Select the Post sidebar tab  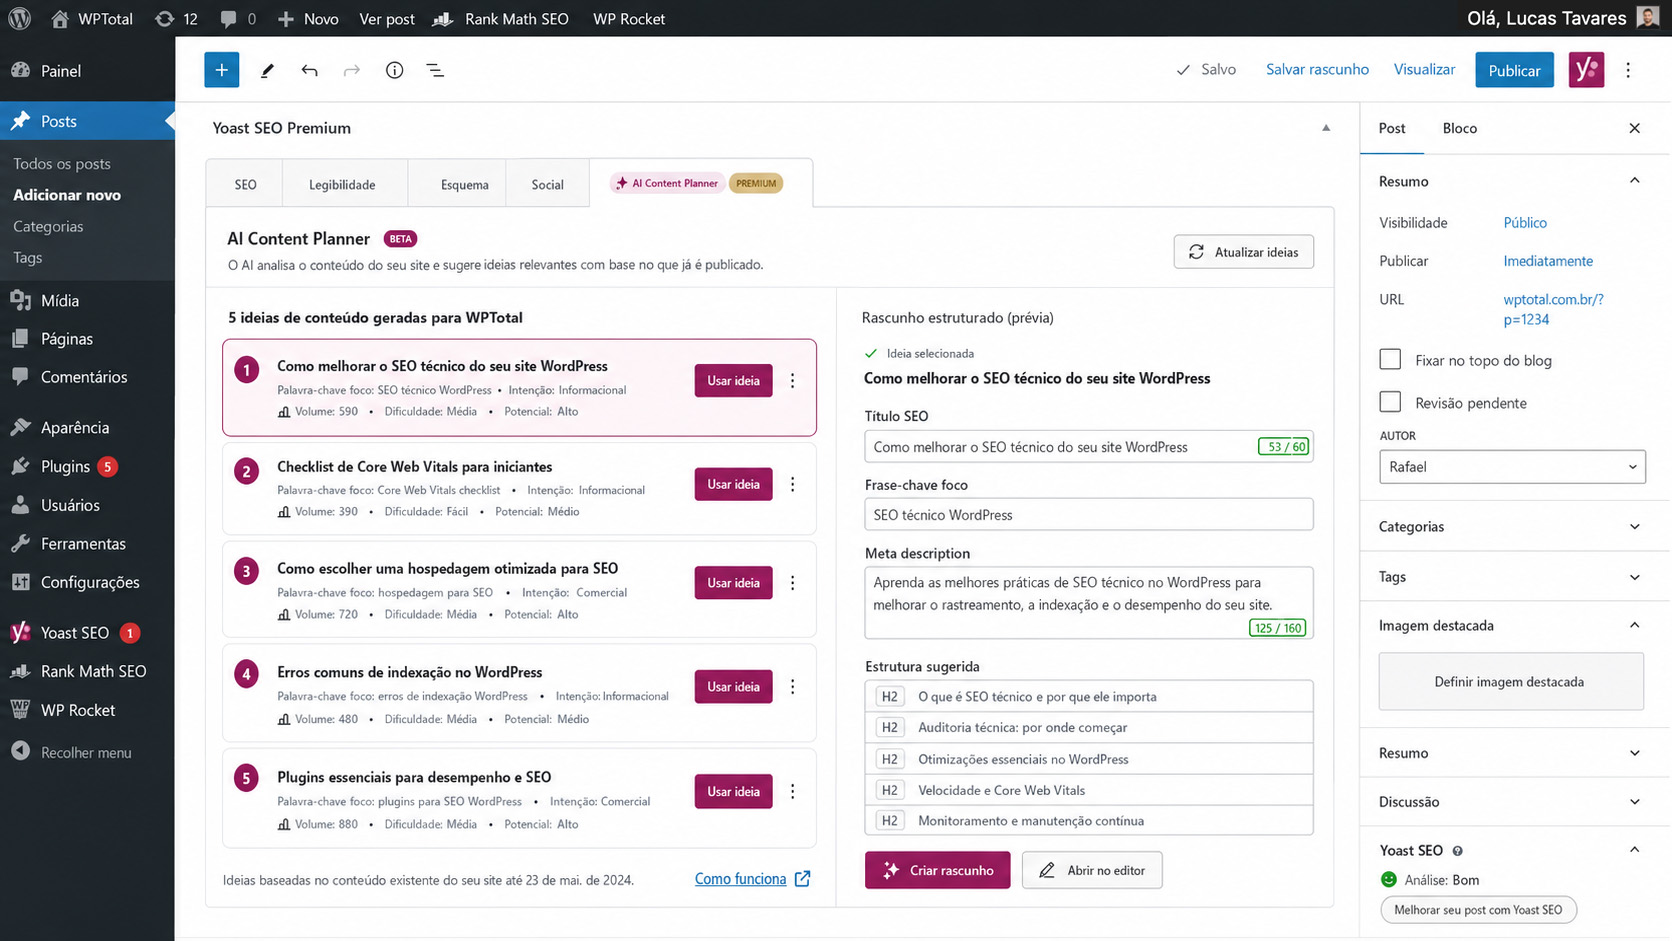click(1392, 128)
